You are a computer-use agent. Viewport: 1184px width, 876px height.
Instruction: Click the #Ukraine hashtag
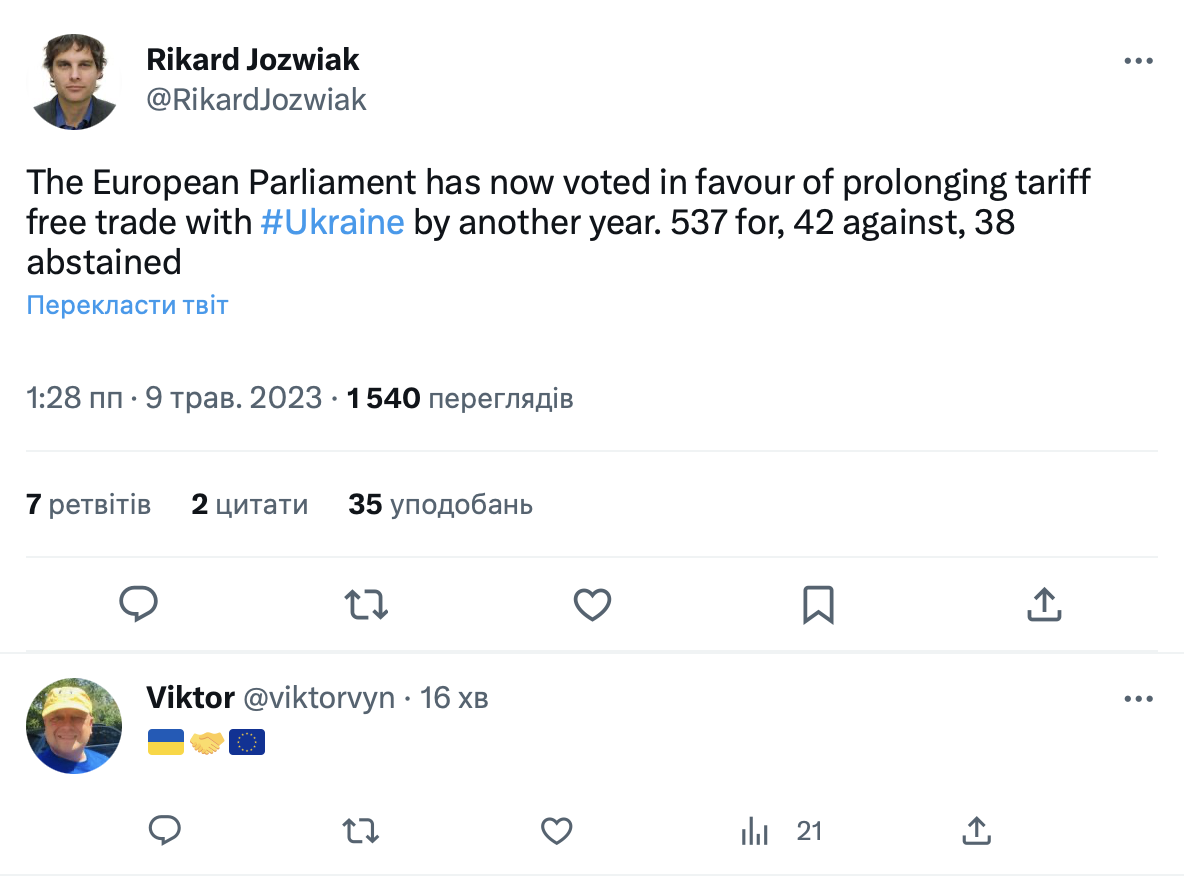[332, 221]
